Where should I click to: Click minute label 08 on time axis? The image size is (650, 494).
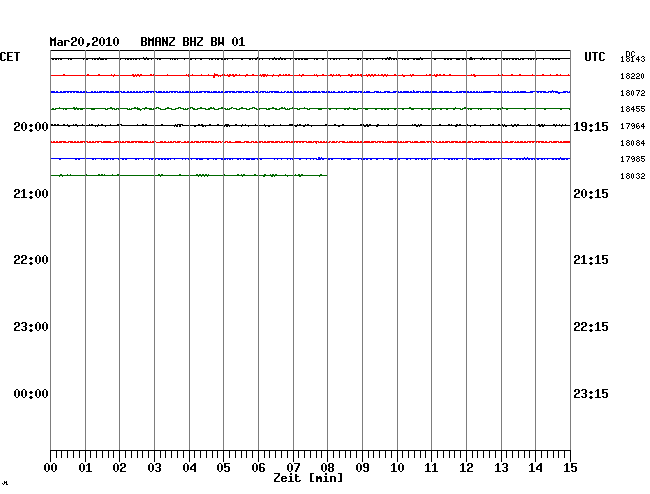[x=327, y=468]
